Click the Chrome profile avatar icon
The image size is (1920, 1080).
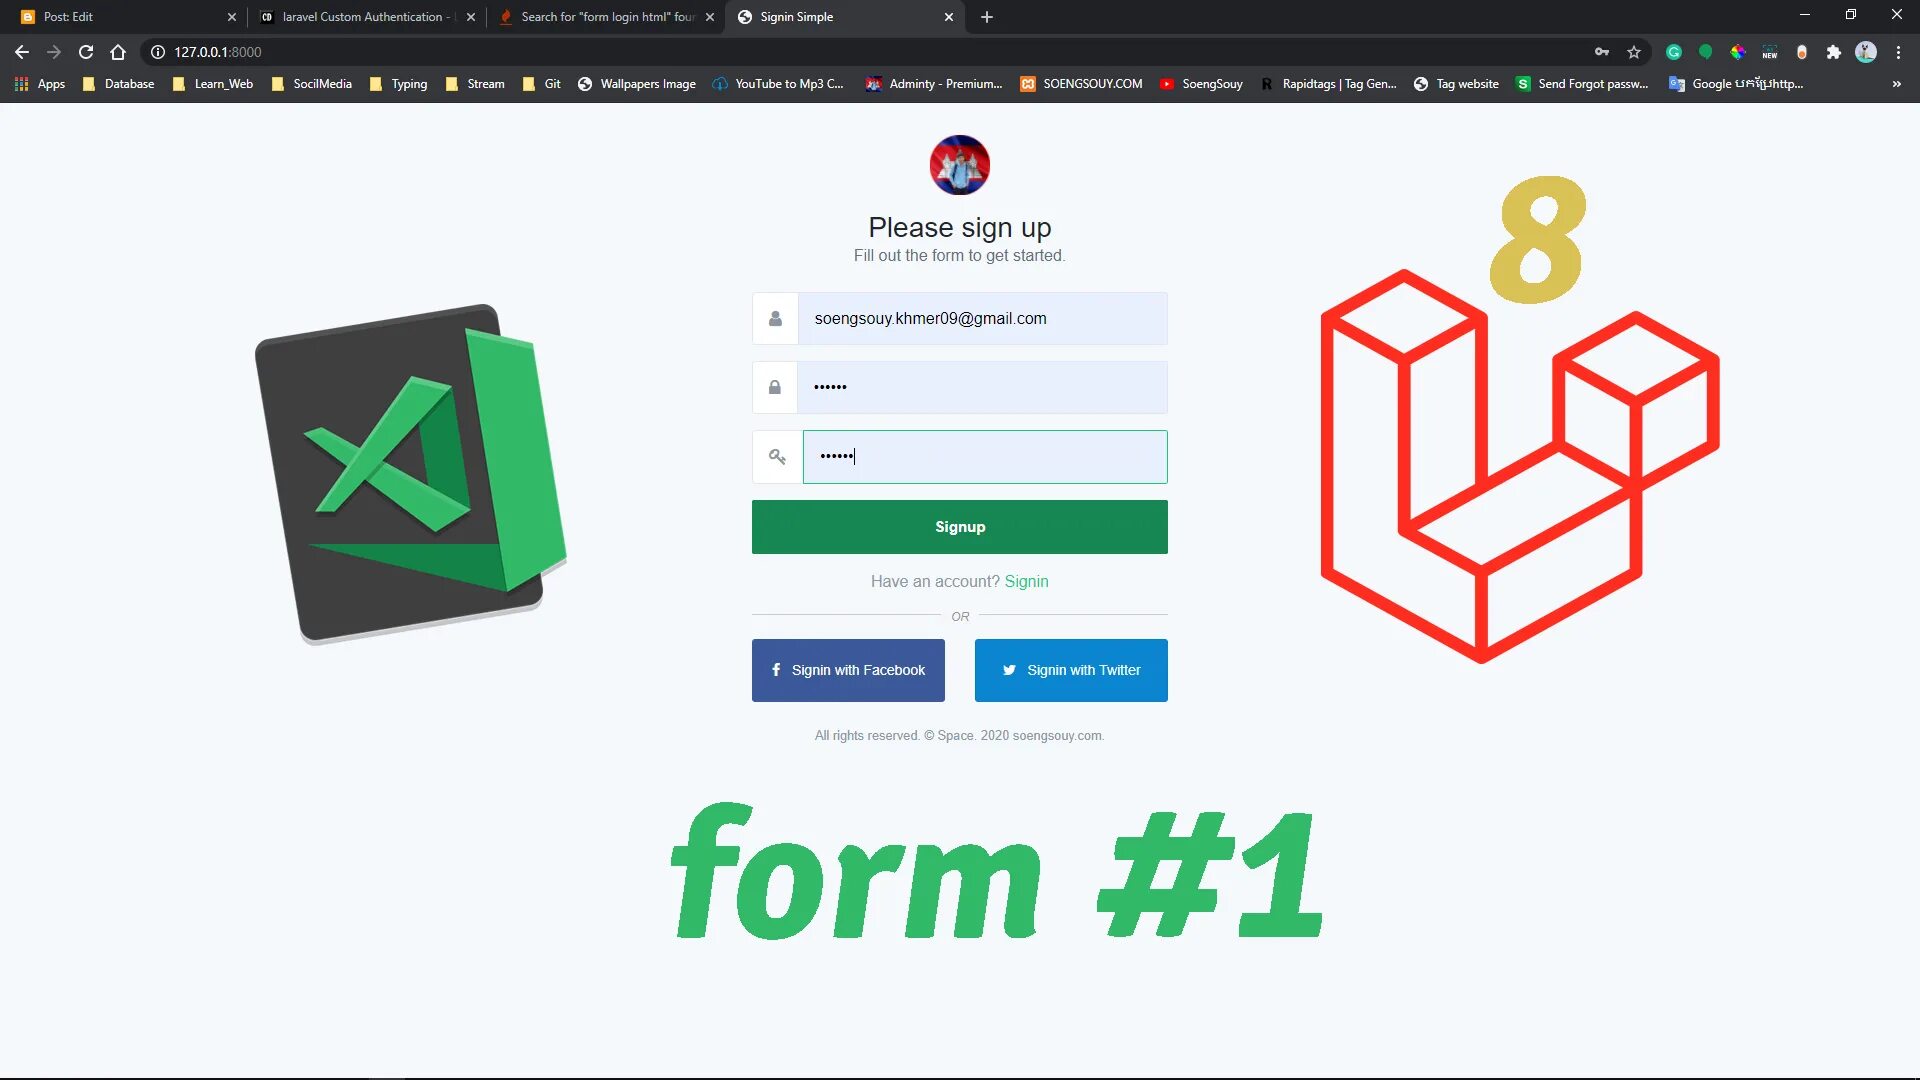(x=1866, y=52)
